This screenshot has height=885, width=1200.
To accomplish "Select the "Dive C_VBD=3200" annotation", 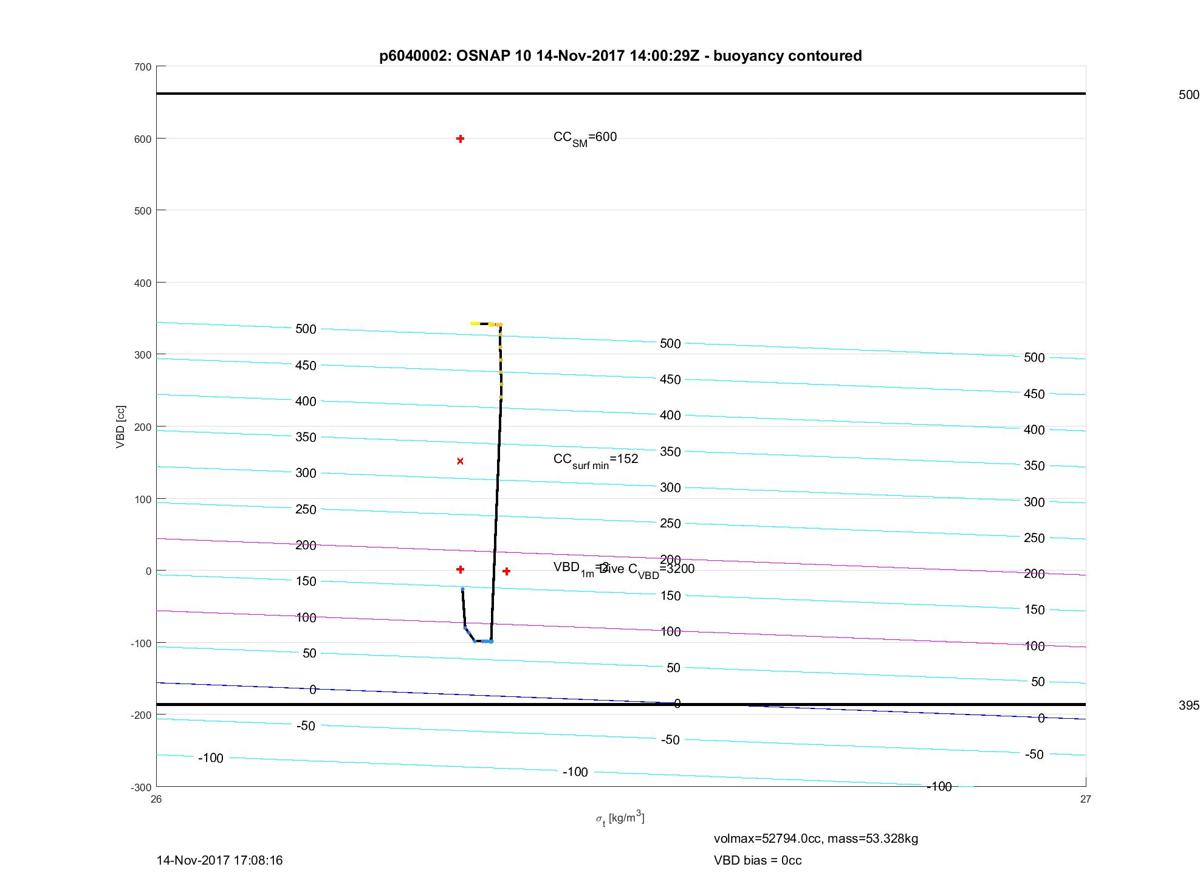I will pos(646,569).
